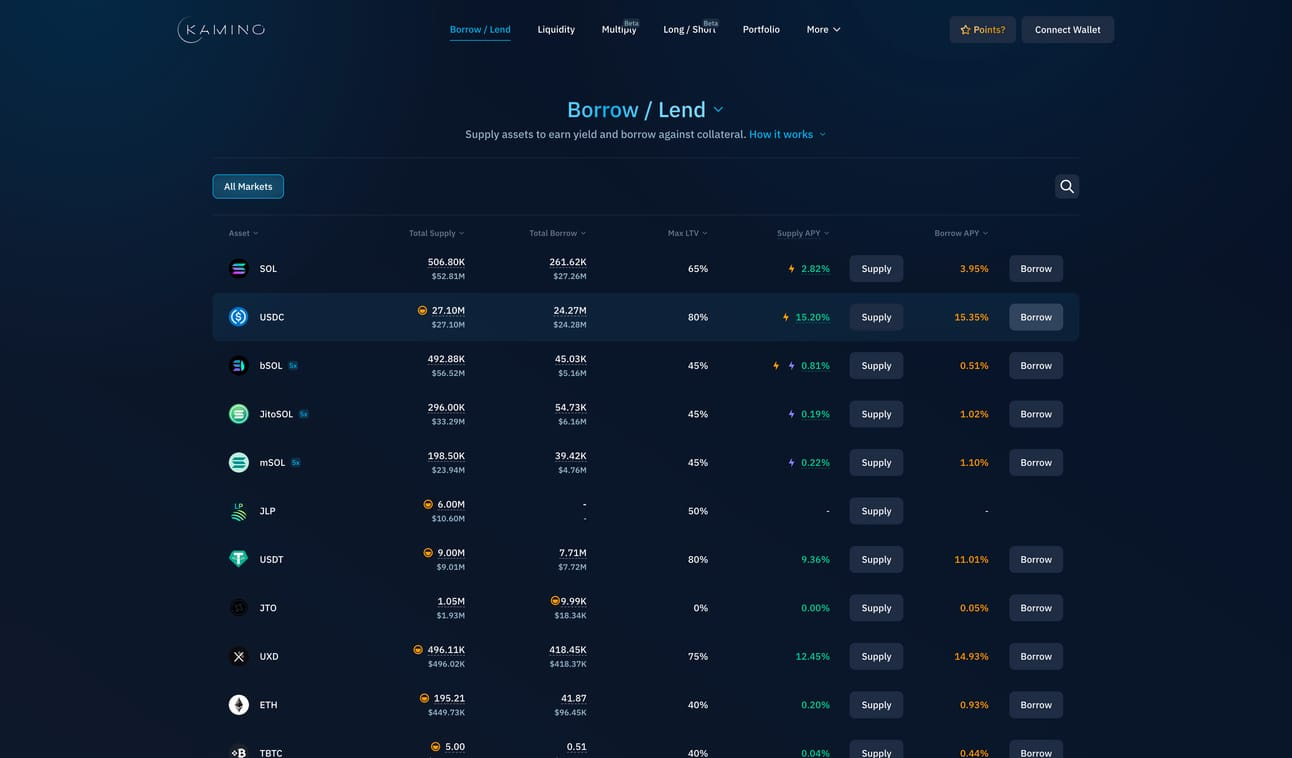Click the lightning bolt beside USDC supply APY

(786, 317)
